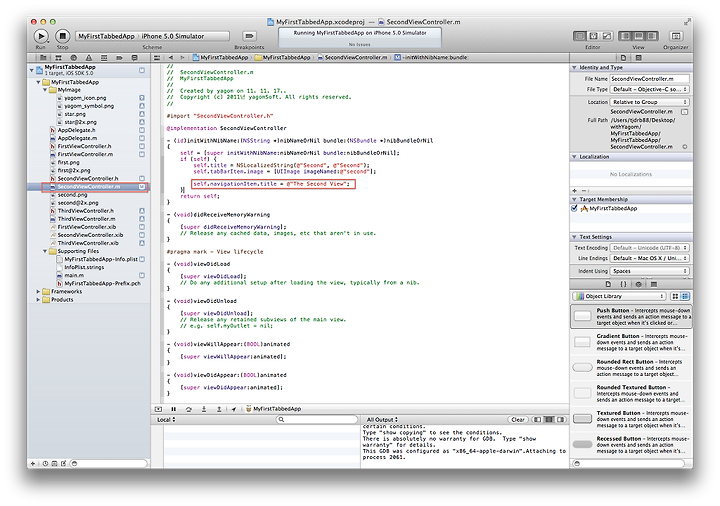Open the Organizer window
Screen dimensions: 720x506
click(675, 36)
